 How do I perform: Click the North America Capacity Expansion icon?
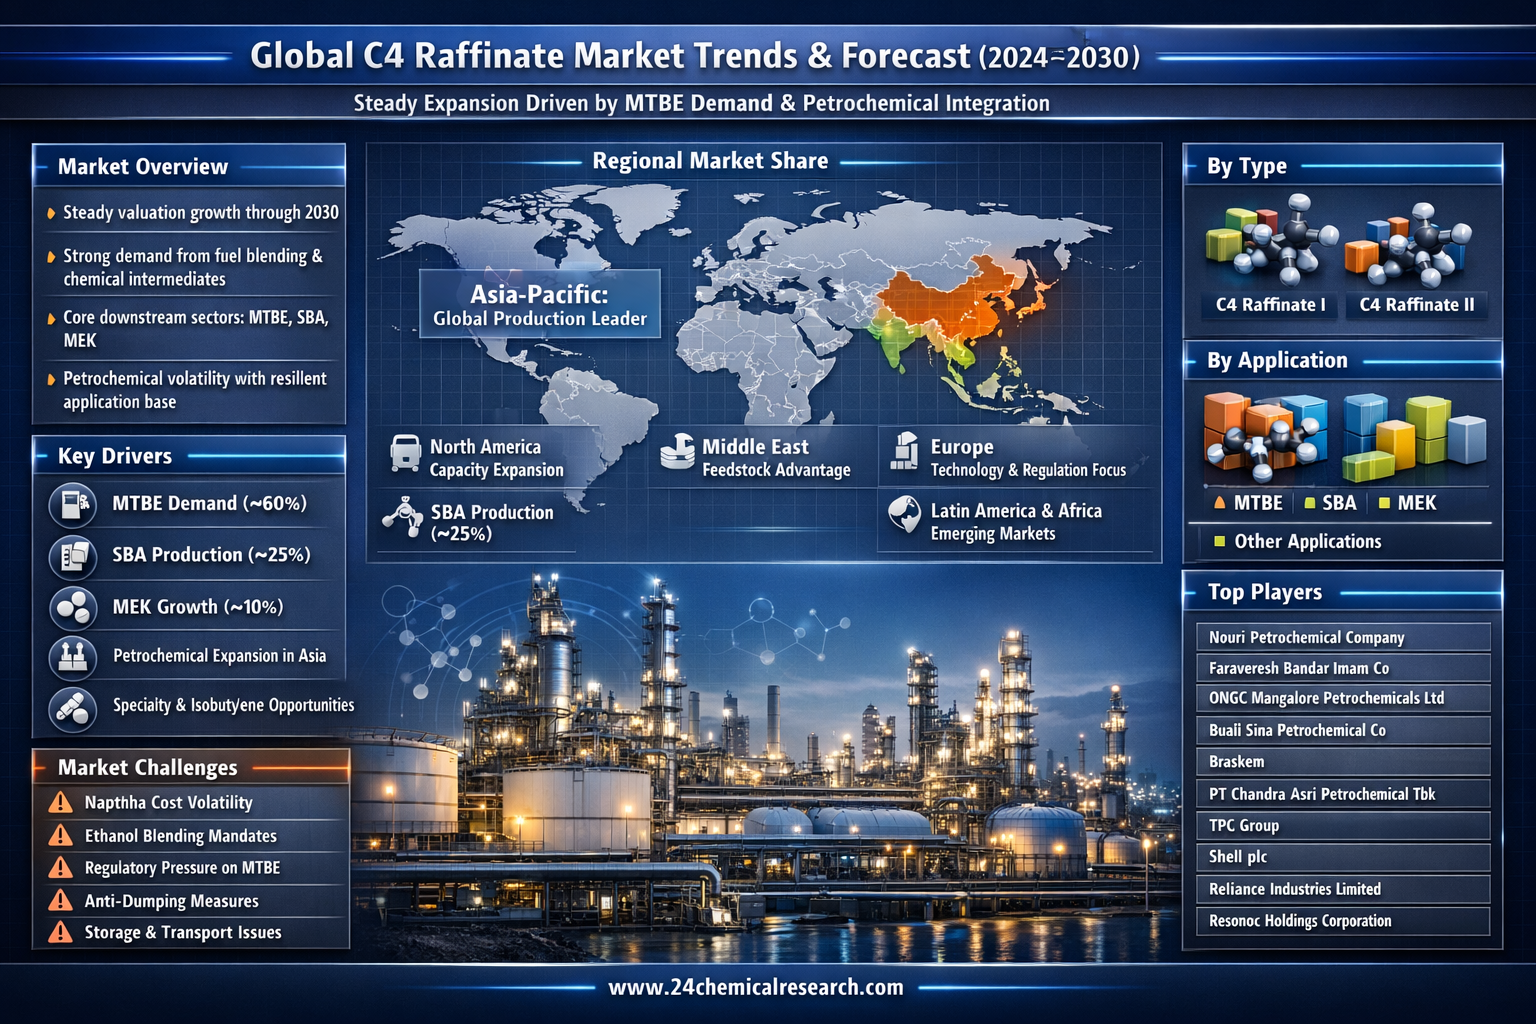click(x=405, y=453)
